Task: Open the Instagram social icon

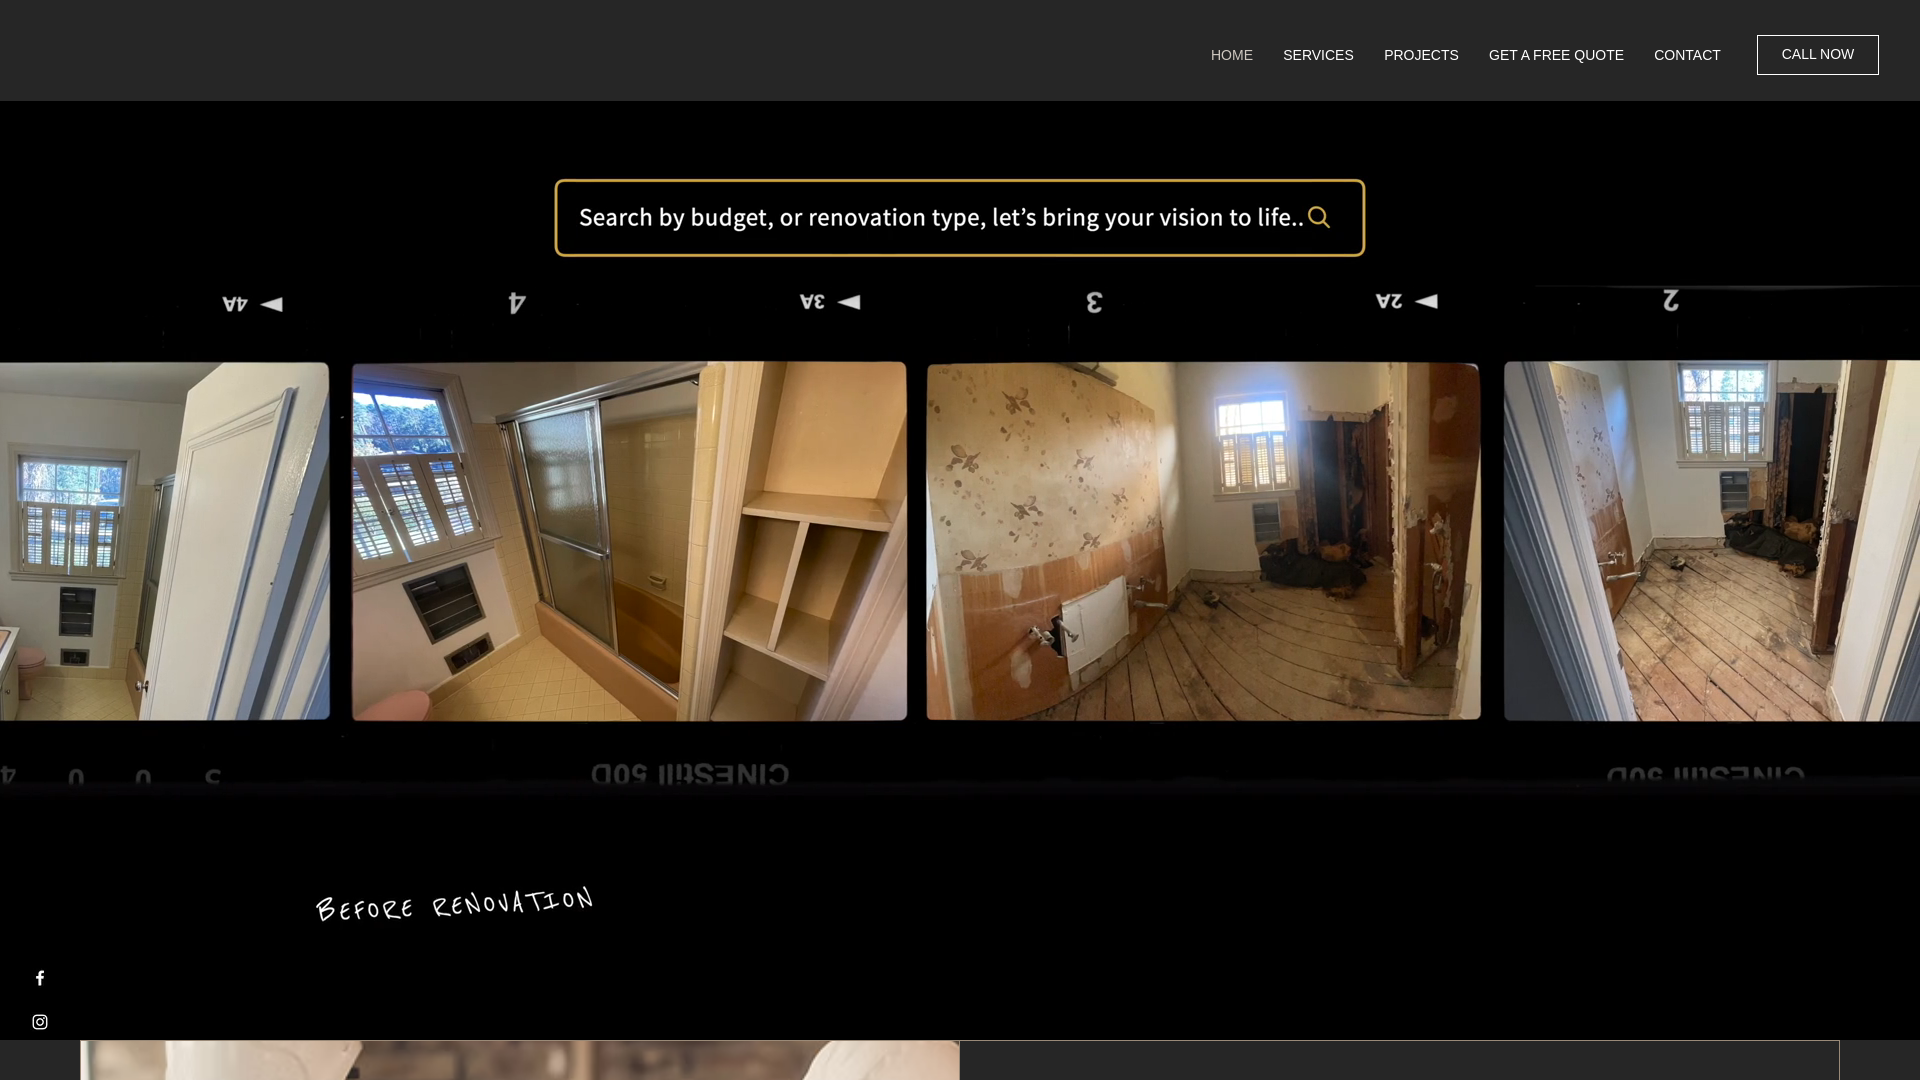Action: tap(40, 1022)
